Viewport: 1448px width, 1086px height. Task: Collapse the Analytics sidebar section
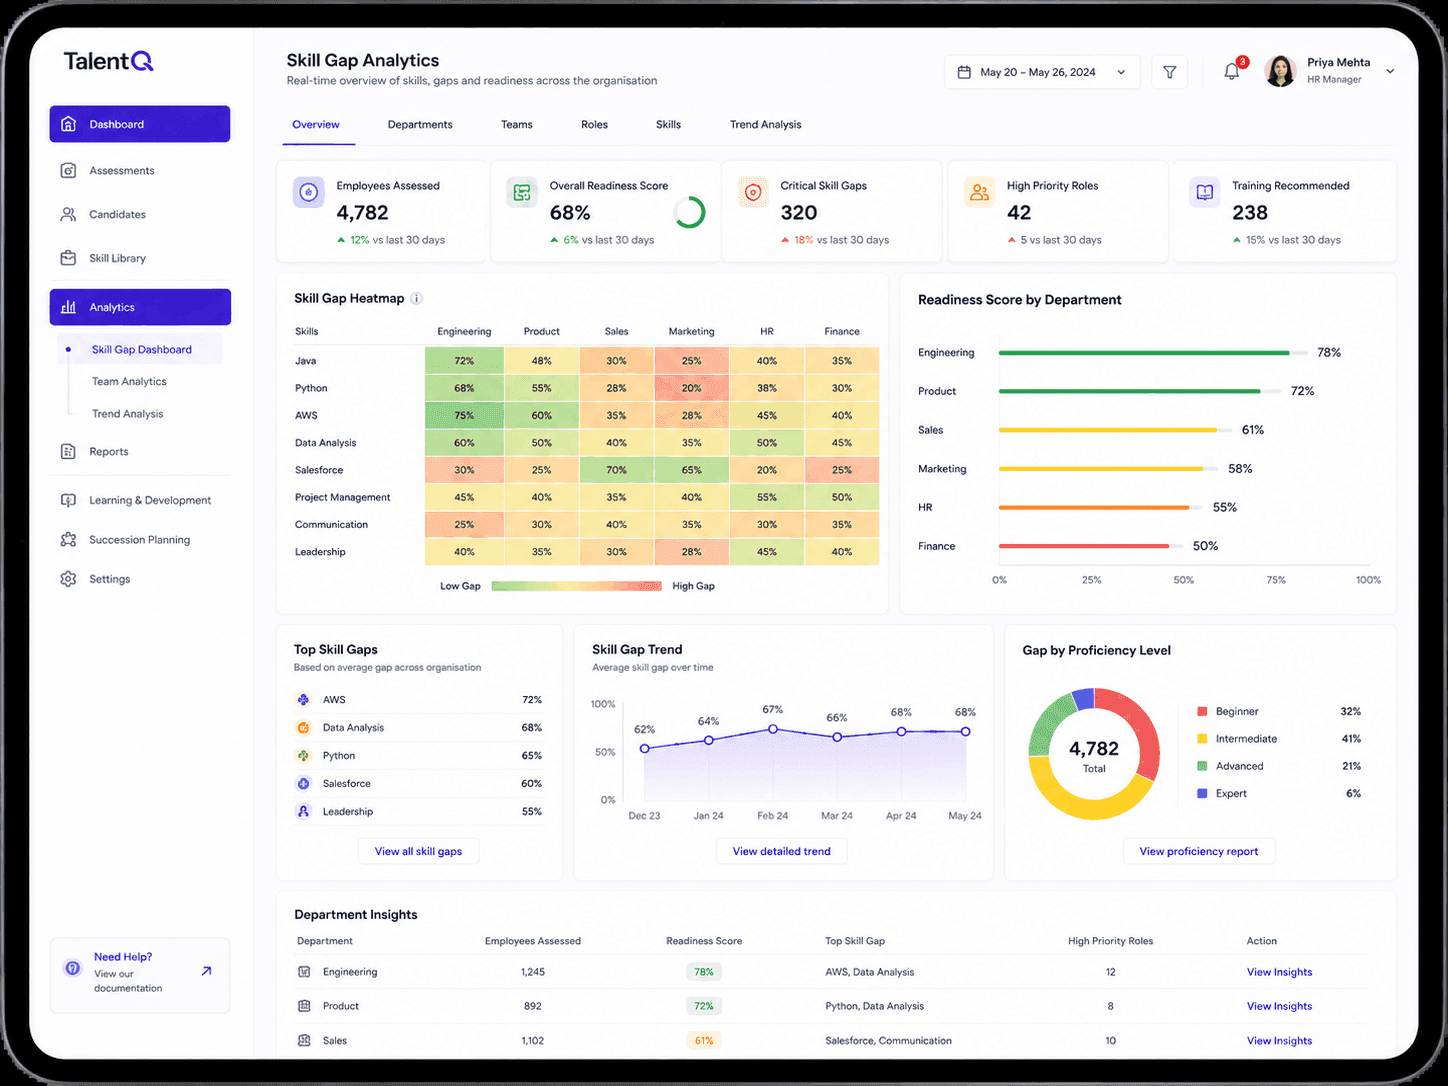140,307
